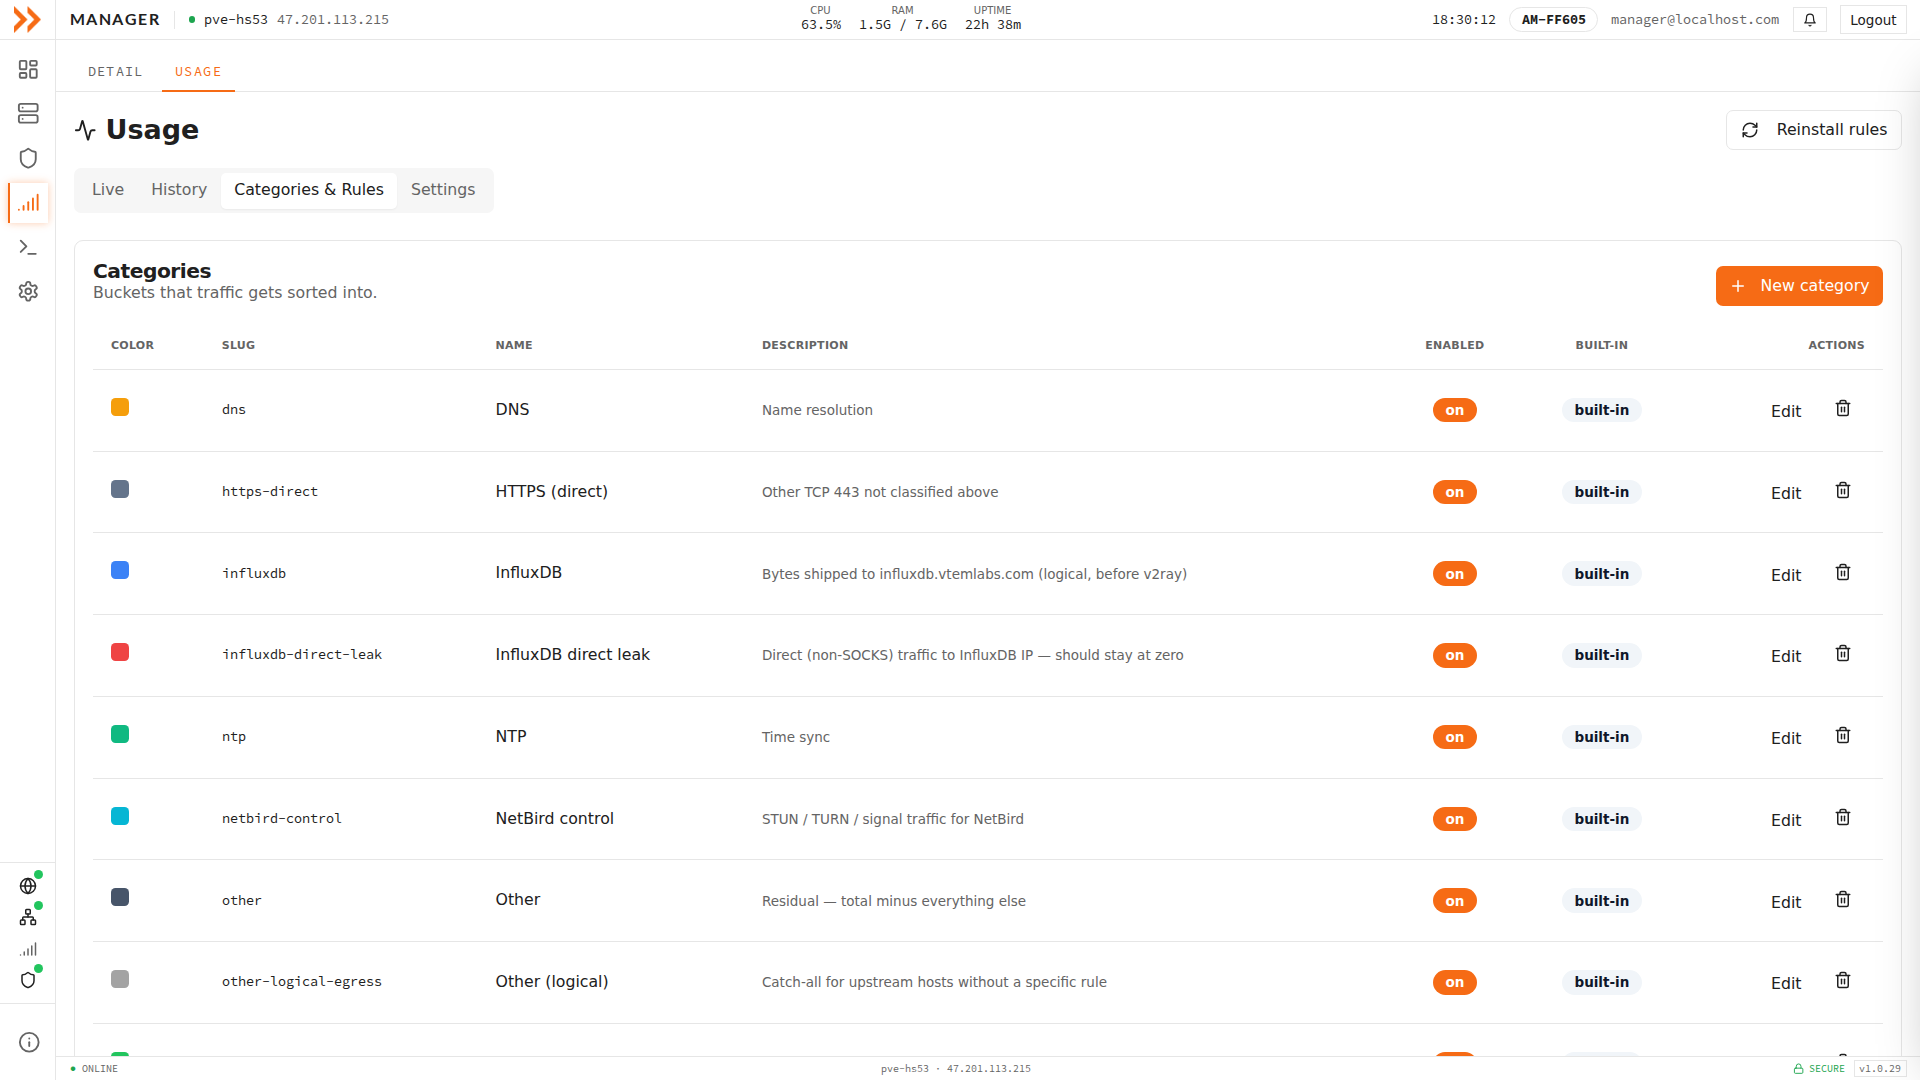Select Categories & Rules sub-tab
Viewport: 1920px width, 1080px height.
309,190
